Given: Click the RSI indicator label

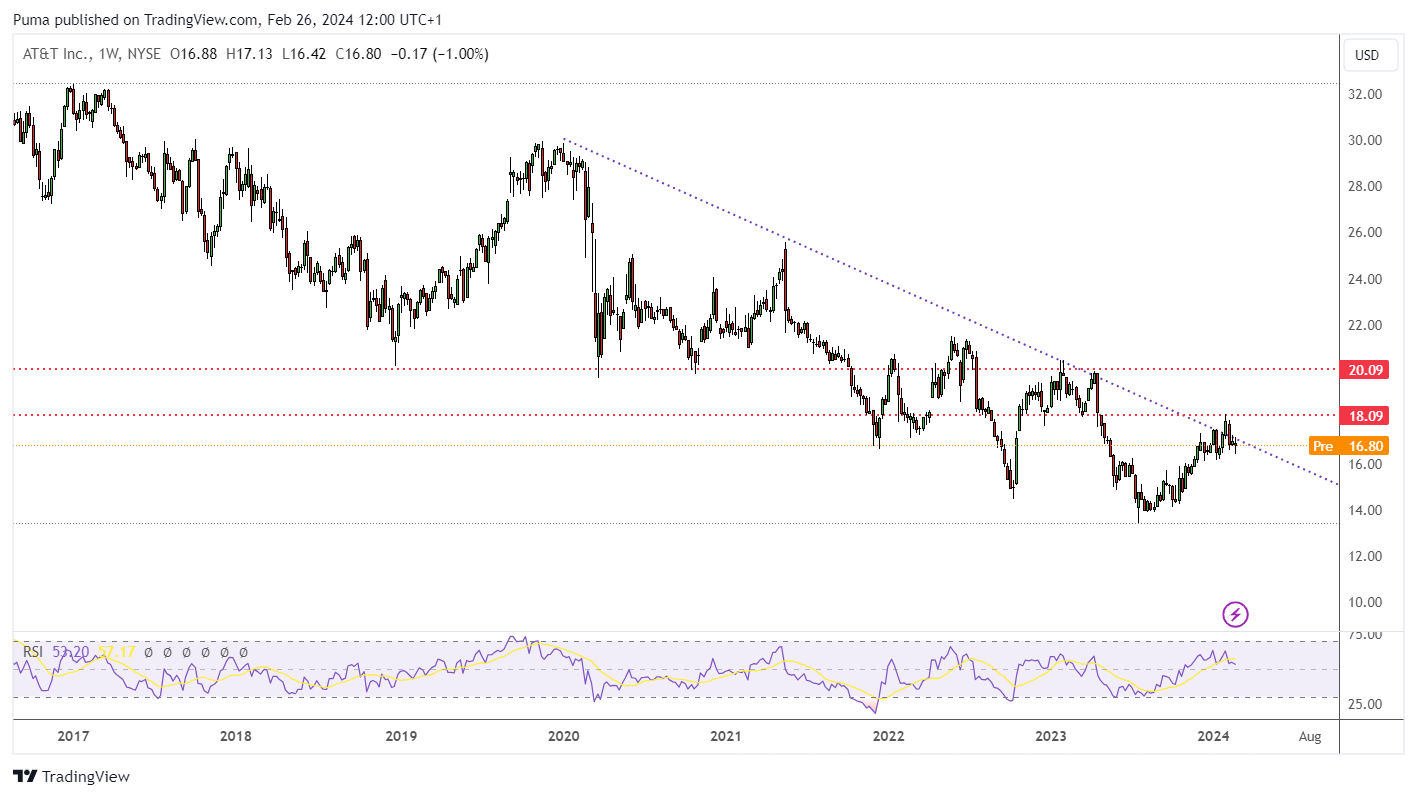Looking at the screenshot, I should [x=33, y=652].
